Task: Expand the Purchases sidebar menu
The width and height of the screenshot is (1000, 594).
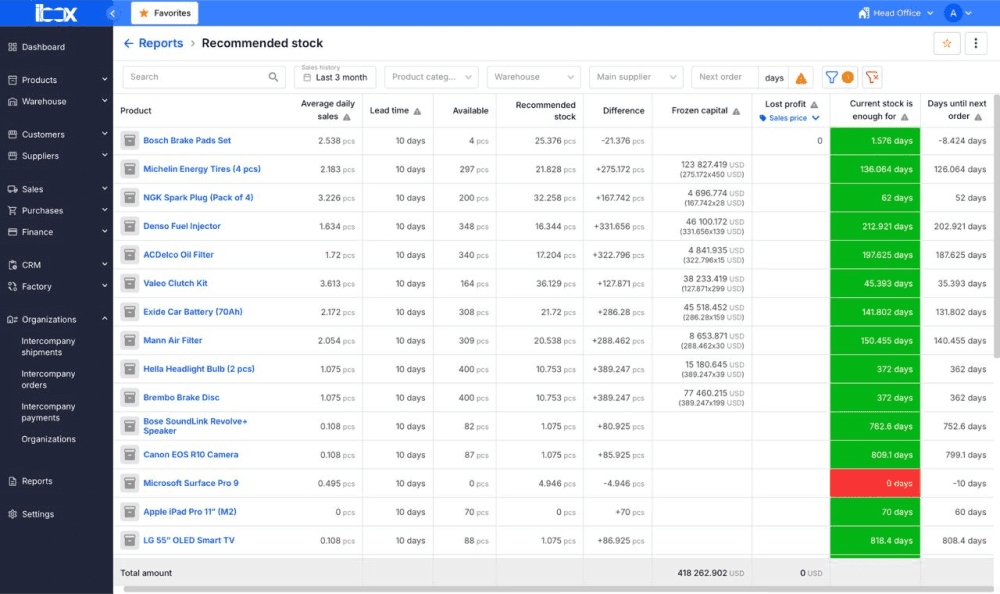Action: (56, 211)
